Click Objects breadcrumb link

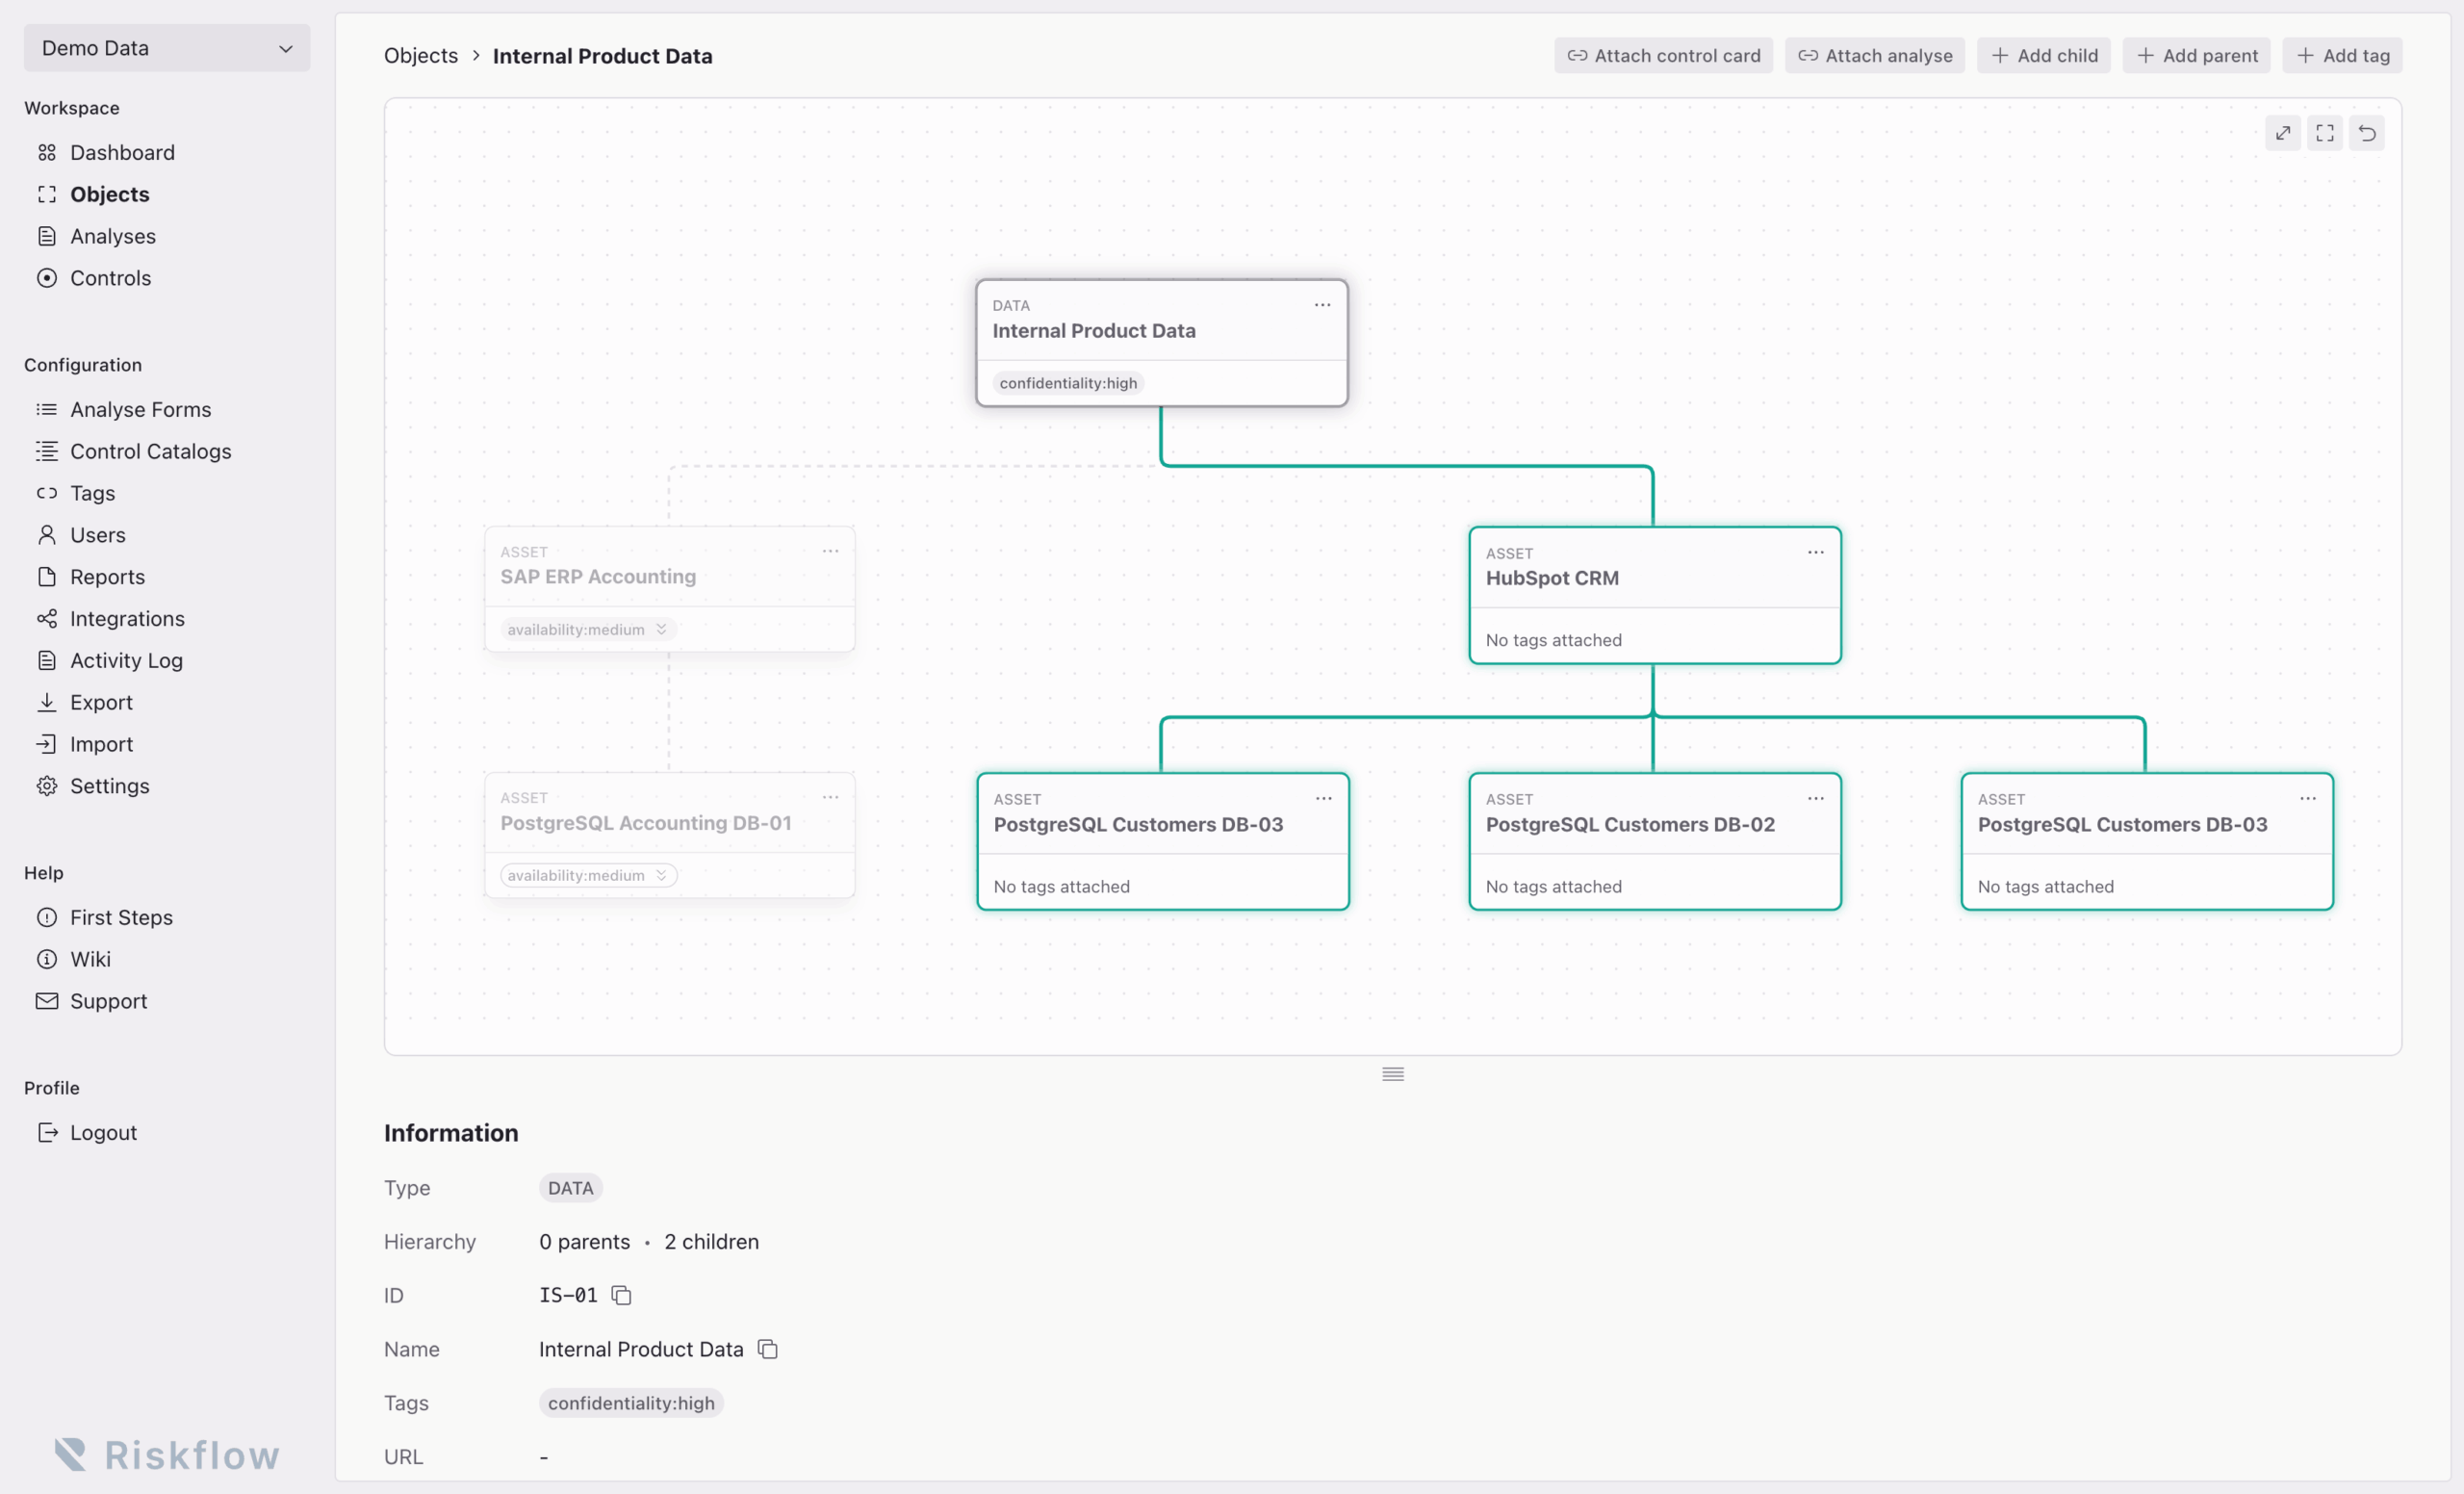(x=420, y=56)
